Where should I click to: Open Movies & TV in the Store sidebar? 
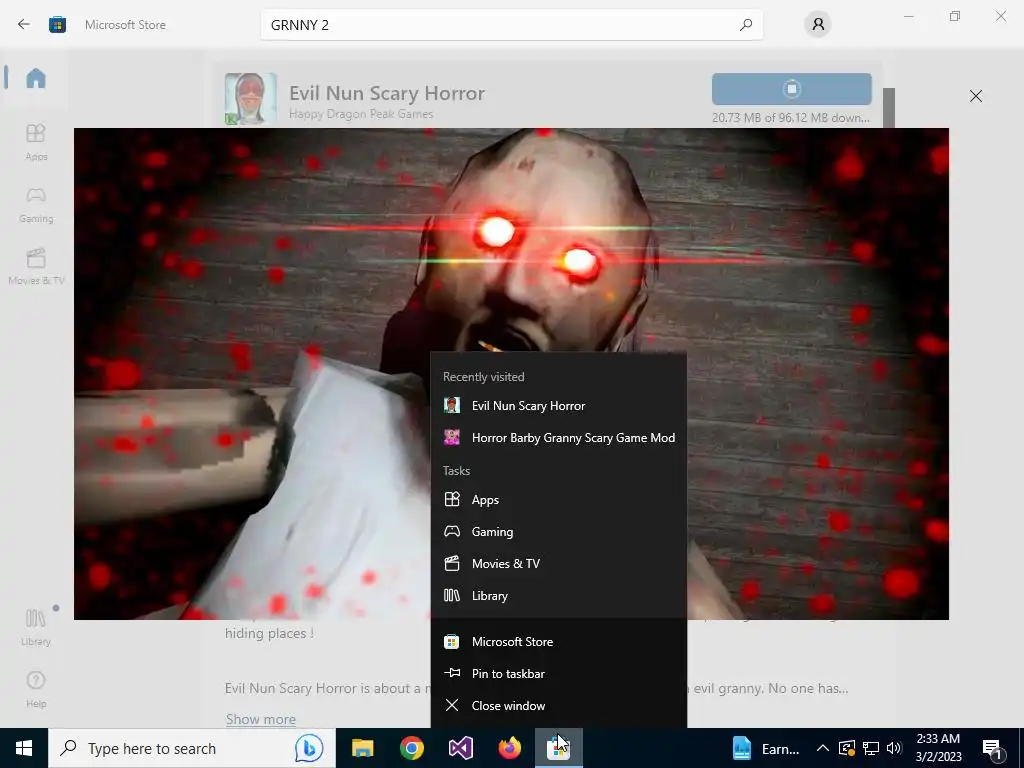(36, 266)
